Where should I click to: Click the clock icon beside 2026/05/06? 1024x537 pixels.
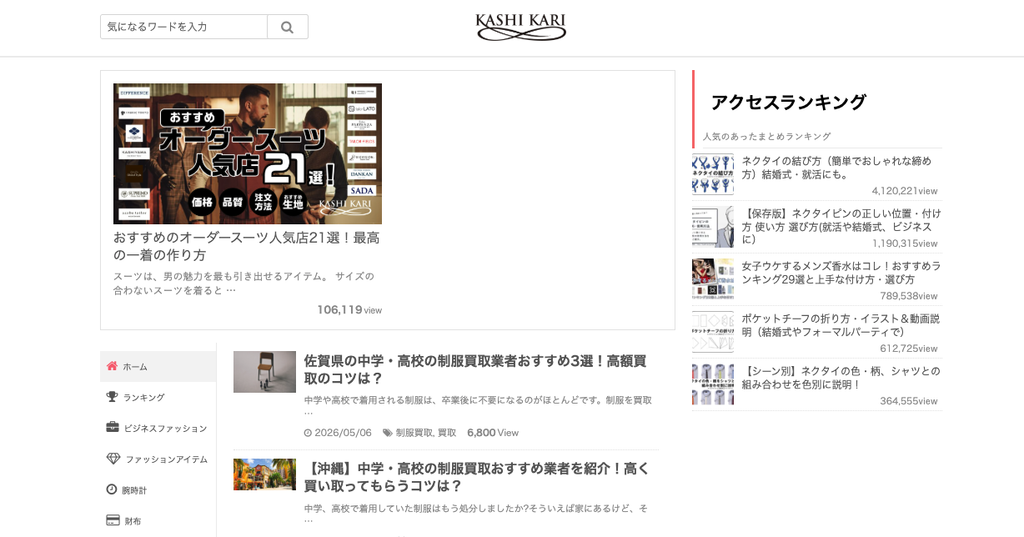pos(308,432)
